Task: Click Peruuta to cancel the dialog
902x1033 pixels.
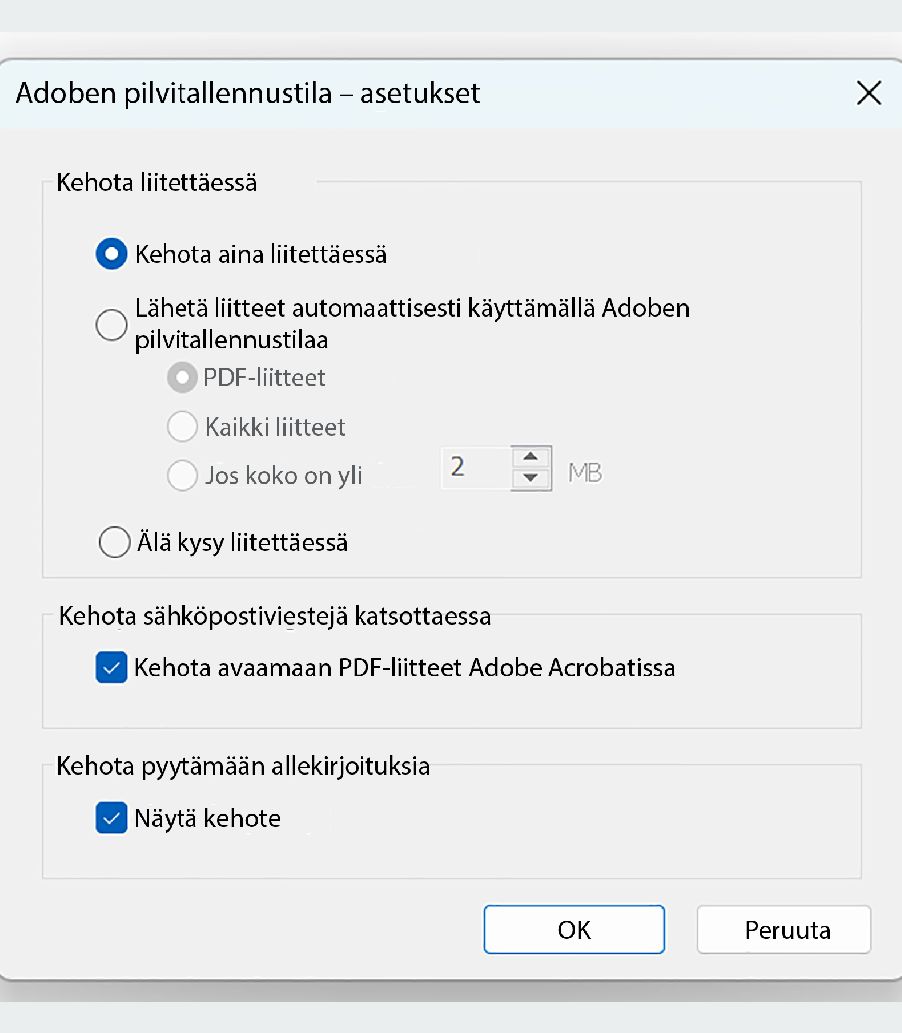Action: click(784, 929)
